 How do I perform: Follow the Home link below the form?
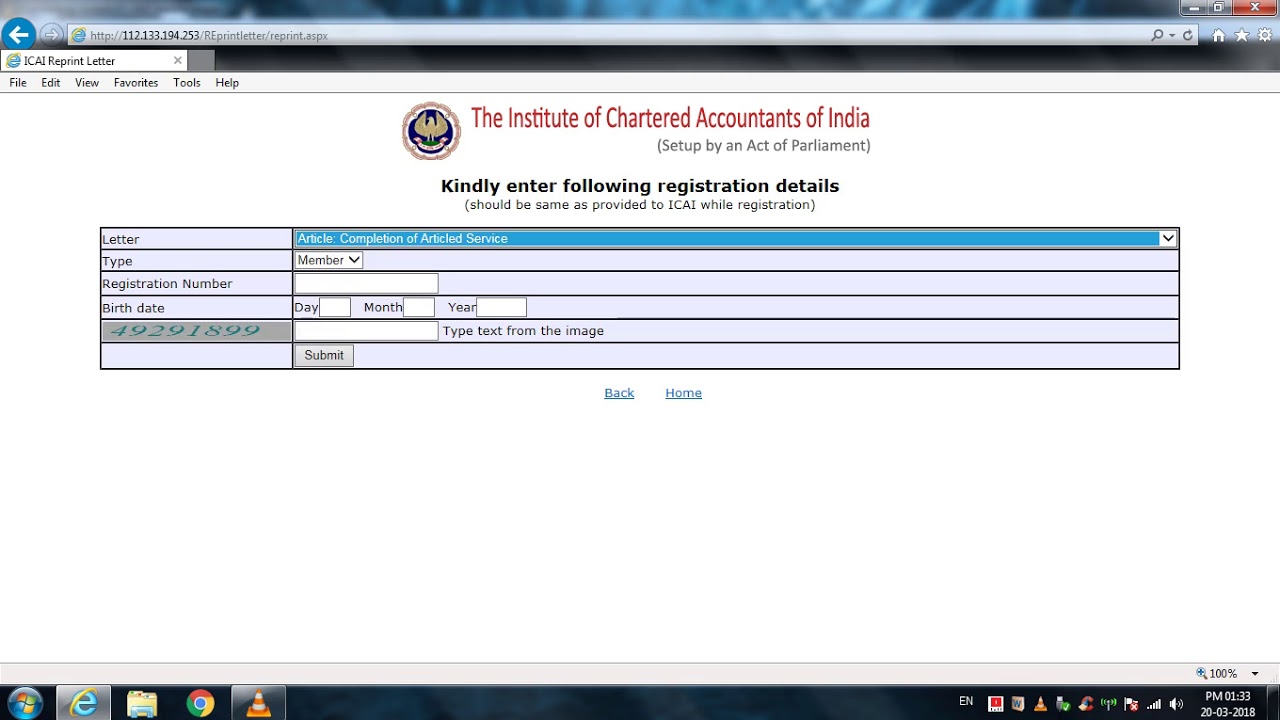tap(683, 393)
